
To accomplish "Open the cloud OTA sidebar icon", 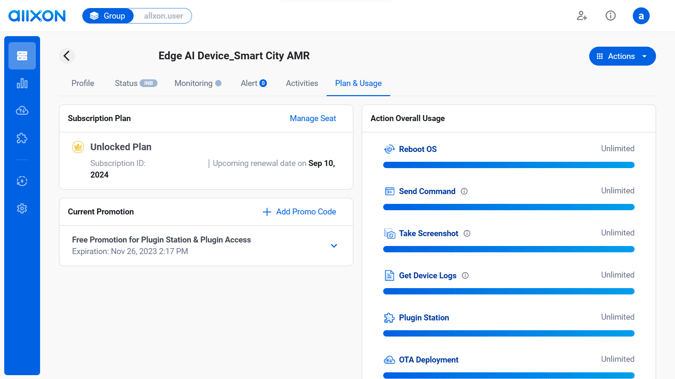I will 22,111.
